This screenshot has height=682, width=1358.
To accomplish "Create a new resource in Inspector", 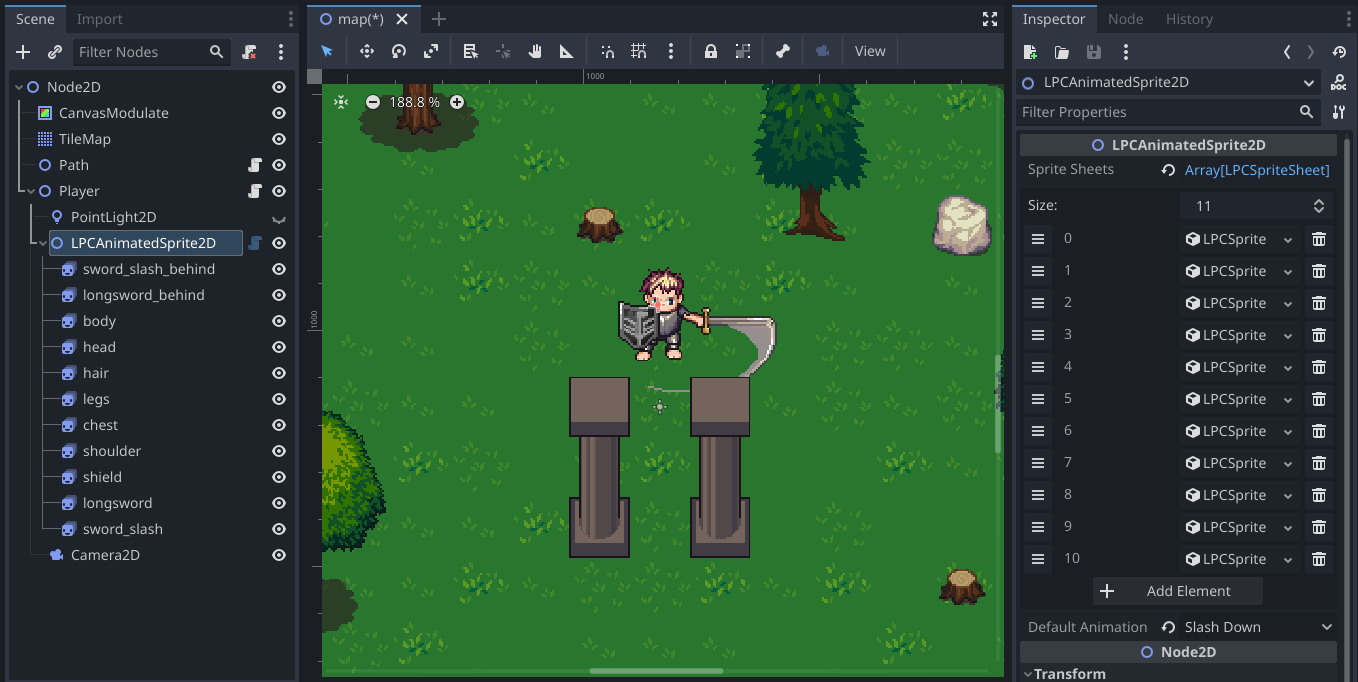I will (1031, 52).
